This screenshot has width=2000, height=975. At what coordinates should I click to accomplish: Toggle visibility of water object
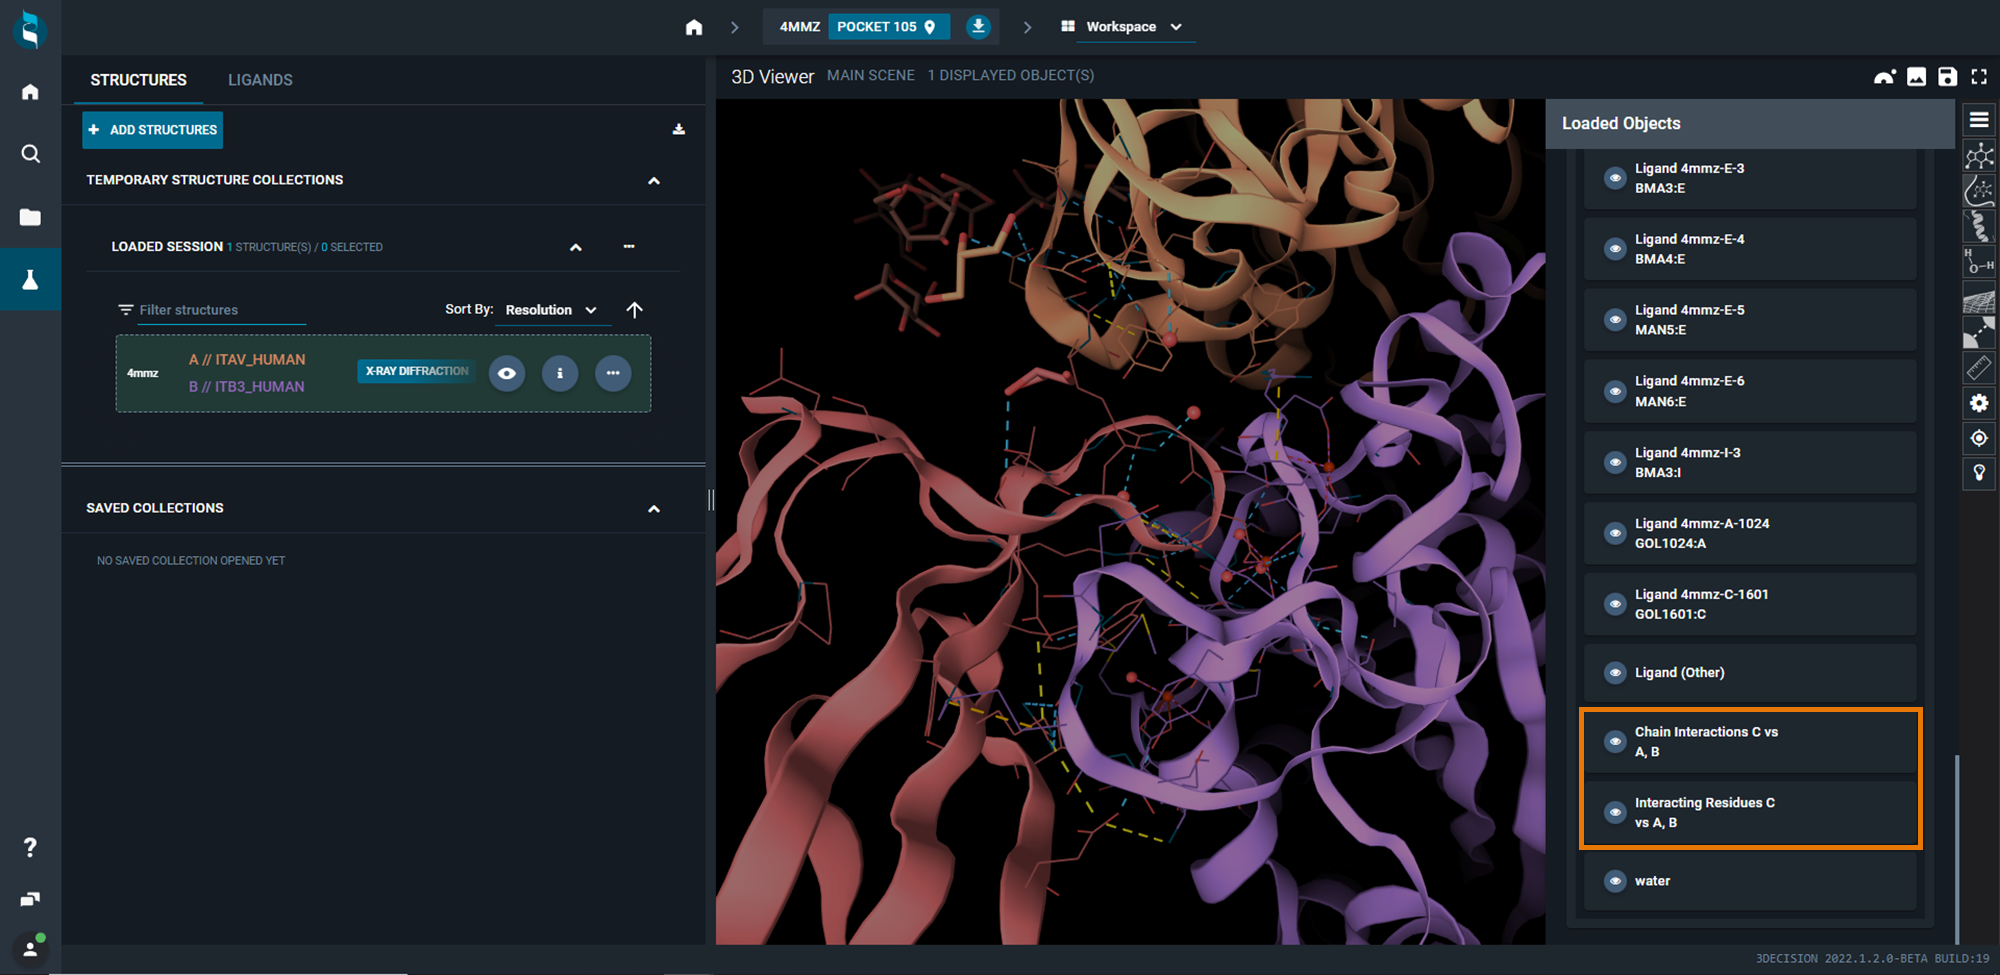tap(1615, 881)
